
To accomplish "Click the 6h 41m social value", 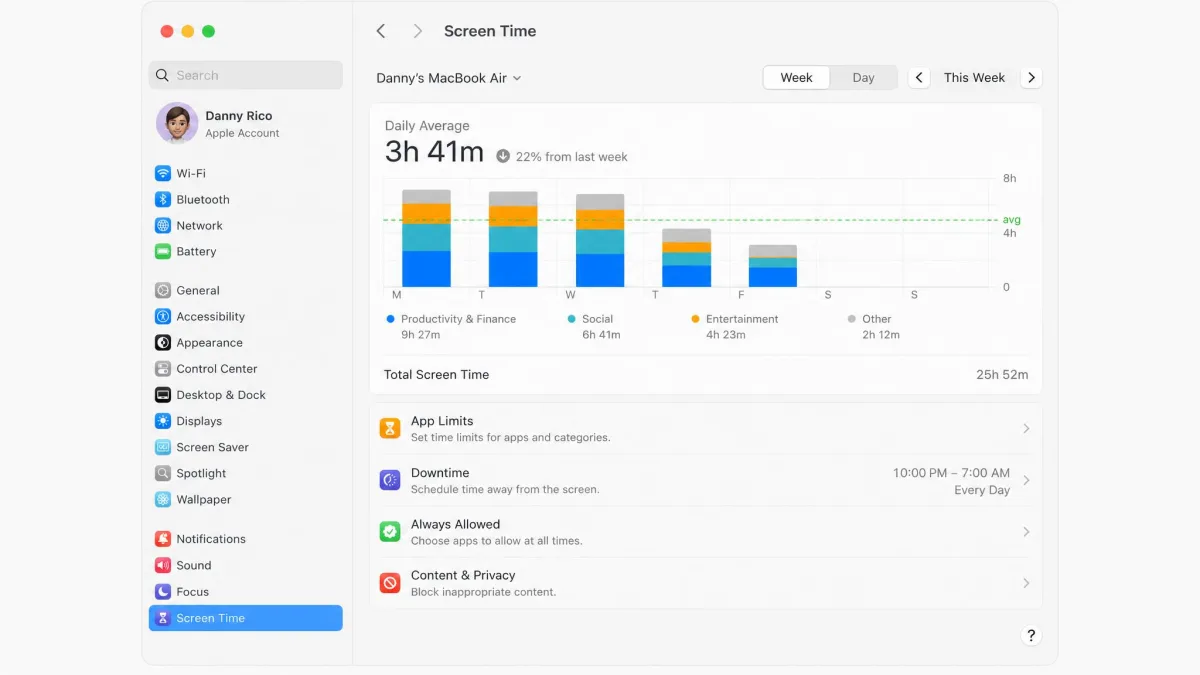I will (601, 335).
